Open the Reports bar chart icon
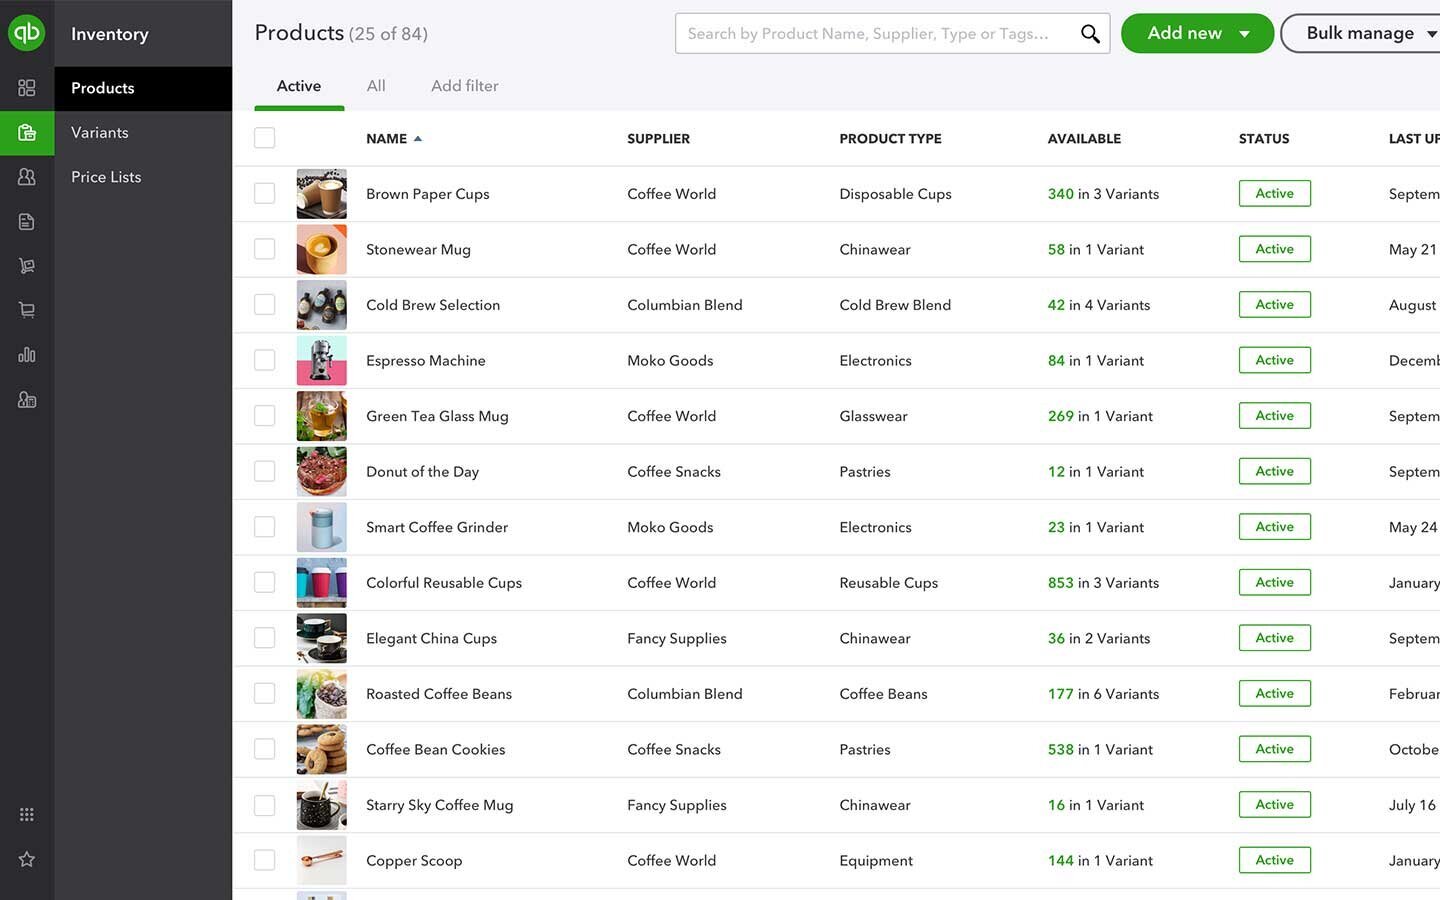This screenshot has height=900, width=1440. [x=27, y=354]
